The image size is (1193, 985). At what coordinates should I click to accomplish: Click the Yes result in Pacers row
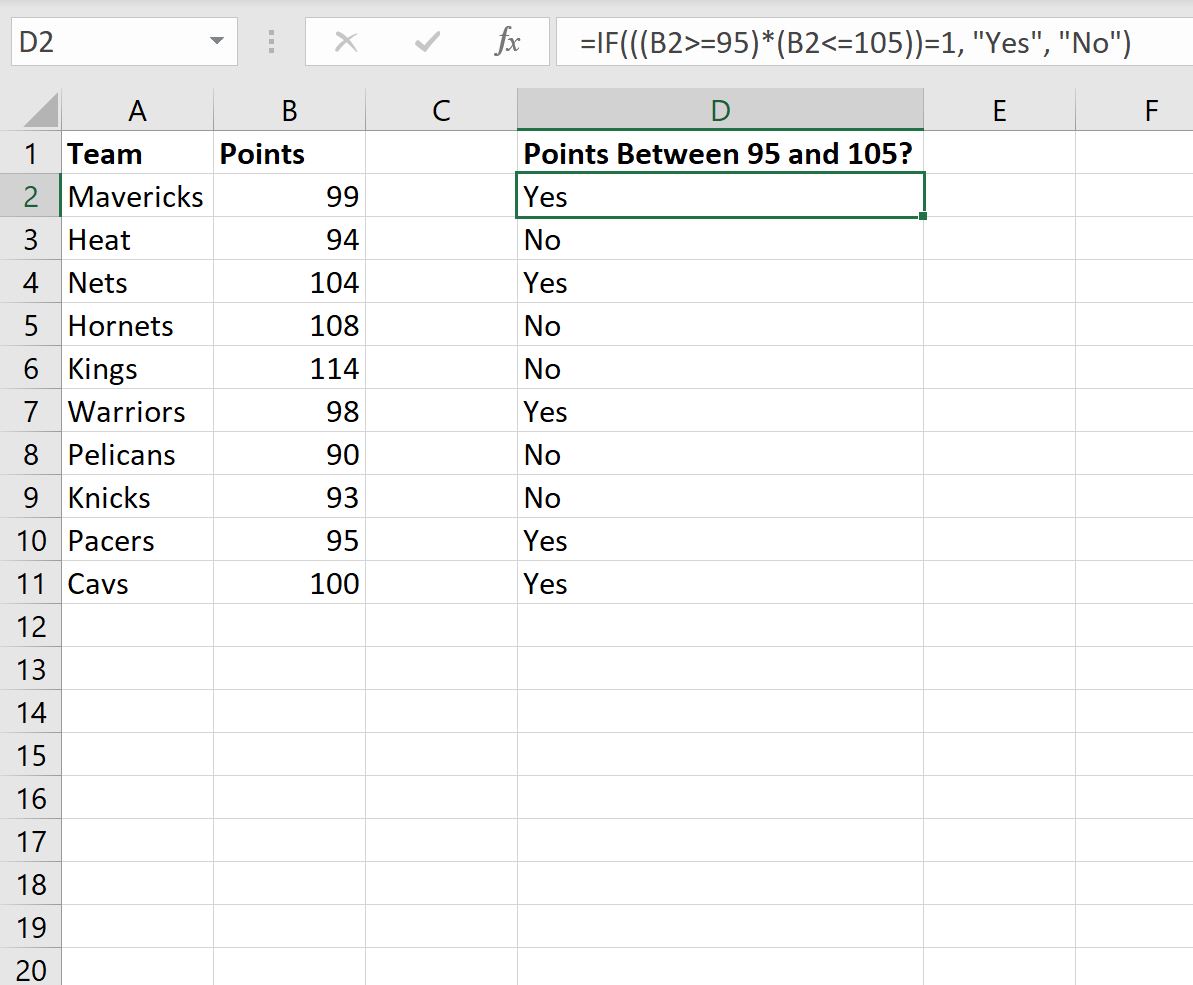pyautogui.click(x=720, y=540)
